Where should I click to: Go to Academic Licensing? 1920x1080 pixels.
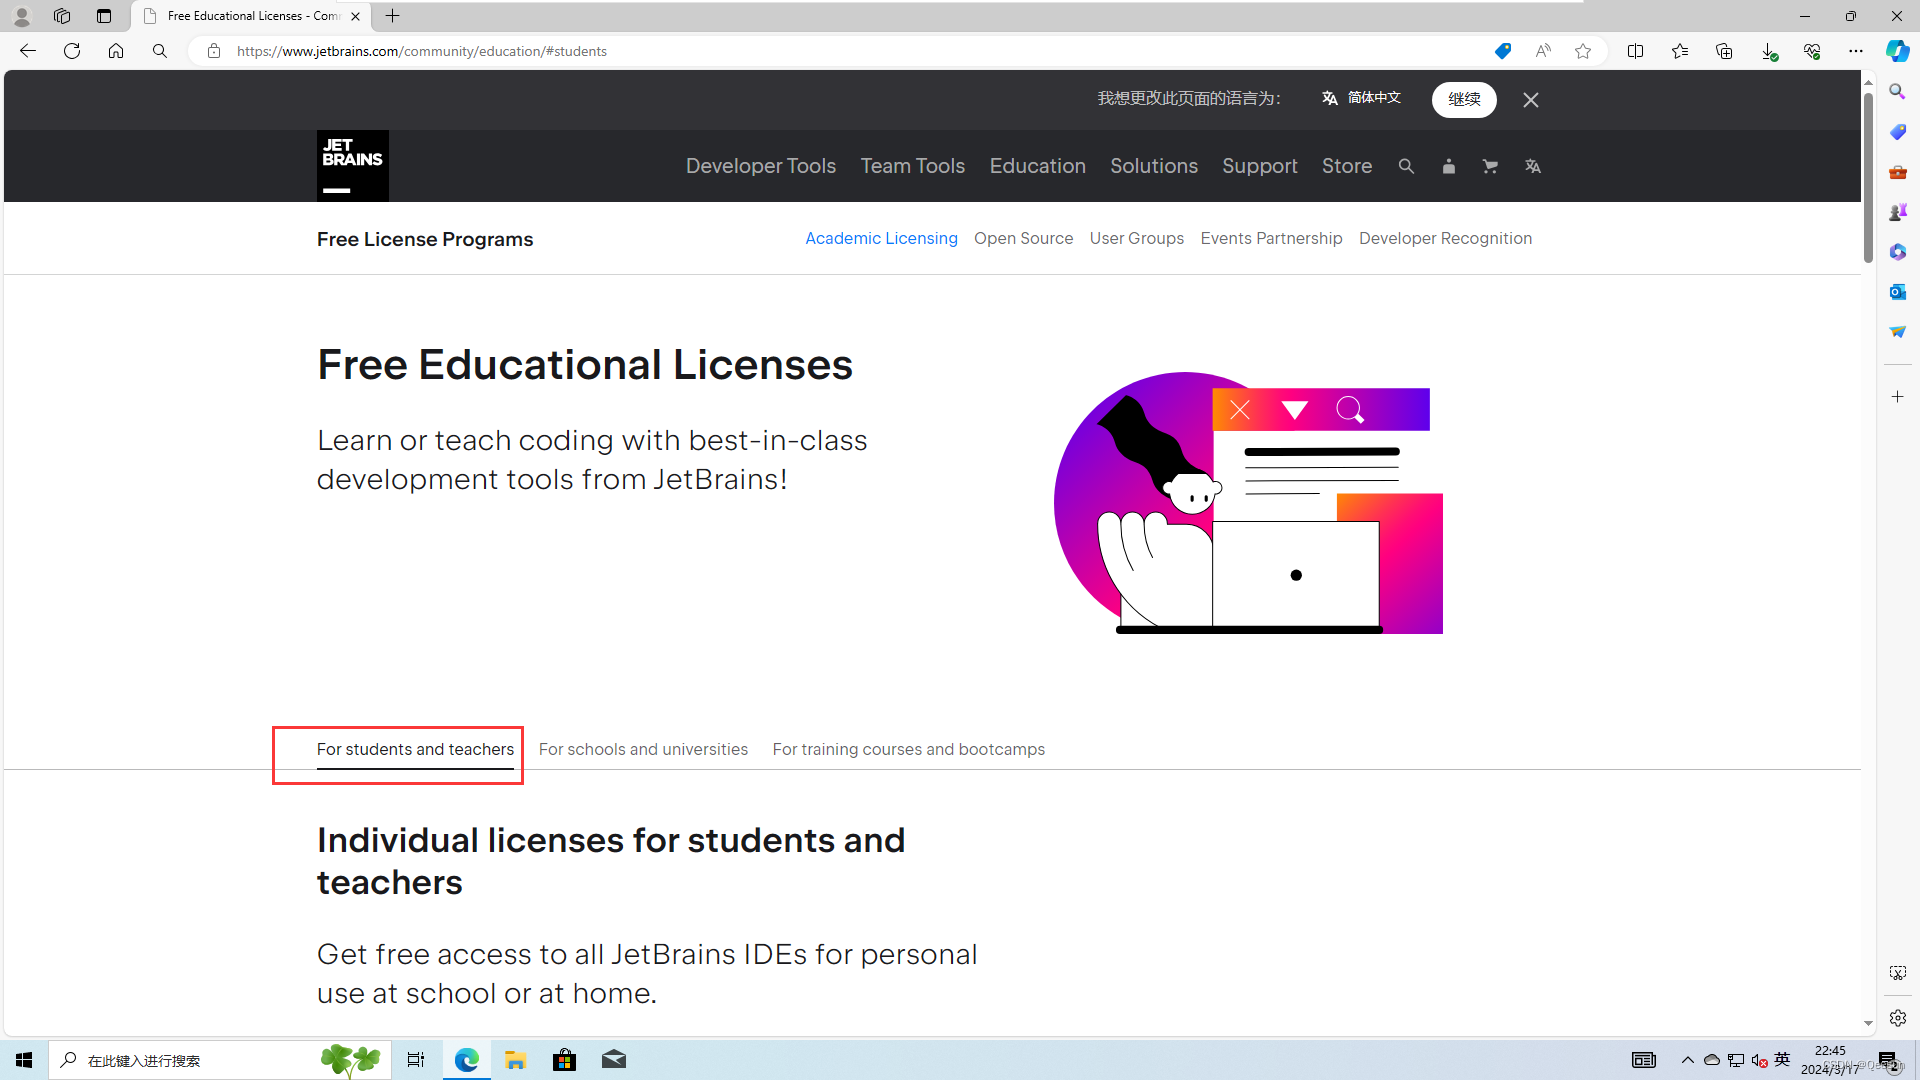(x=881, y=238)
